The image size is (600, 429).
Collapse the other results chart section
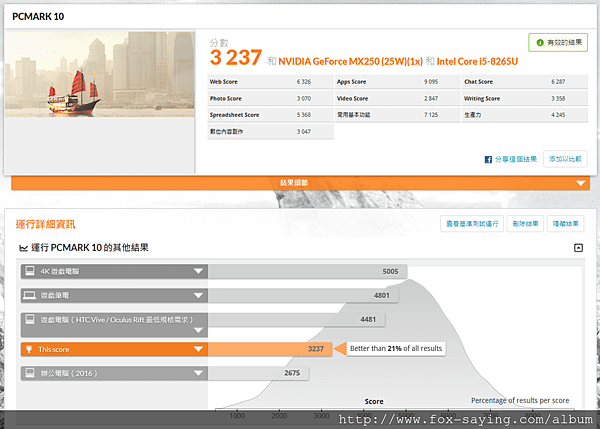point(578,248)
